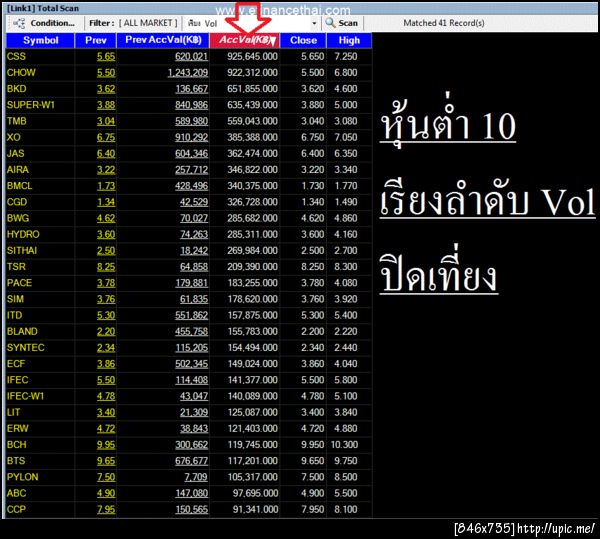Select the HYDRO symbol

tap(23, 234)
